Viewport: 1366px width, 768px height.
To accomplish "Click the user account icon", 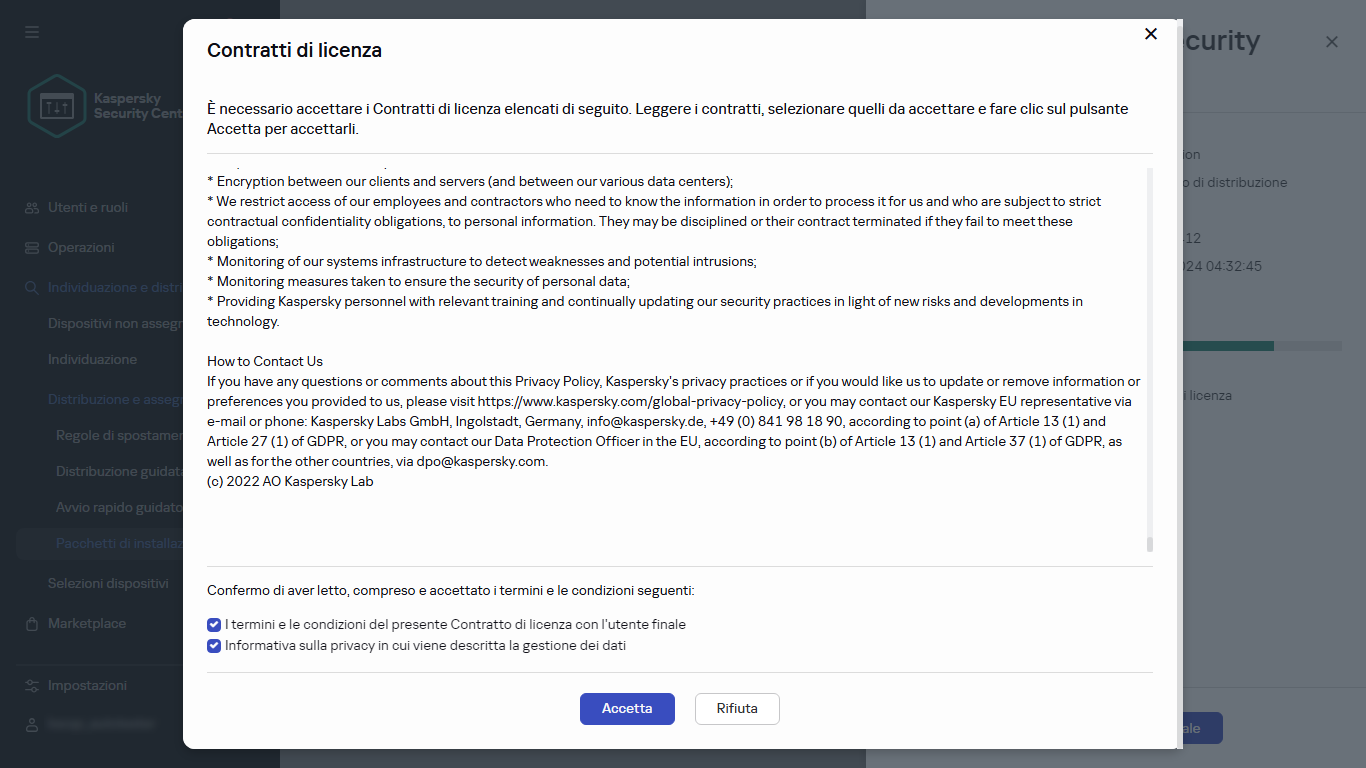I will click(32, 725).
